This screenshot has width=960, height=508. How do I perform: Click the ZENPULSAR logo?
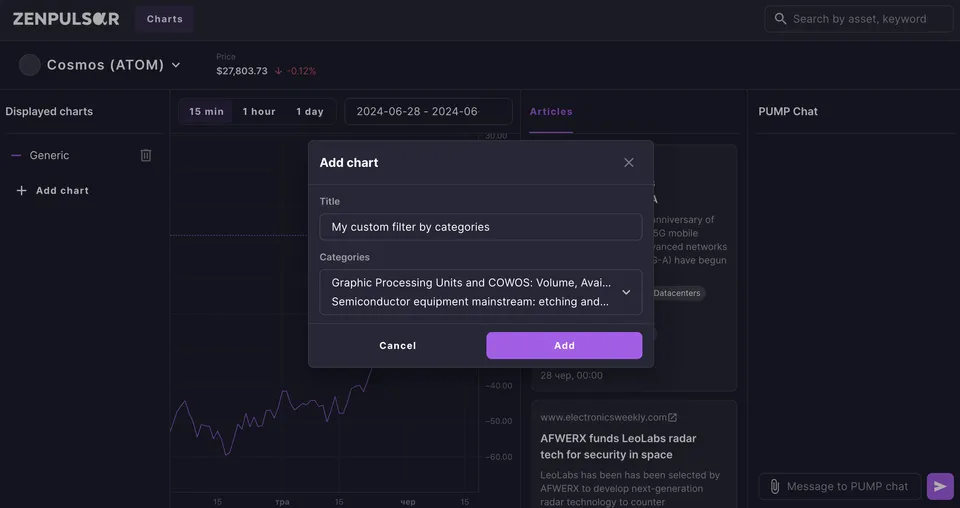[x=66, y=19]
